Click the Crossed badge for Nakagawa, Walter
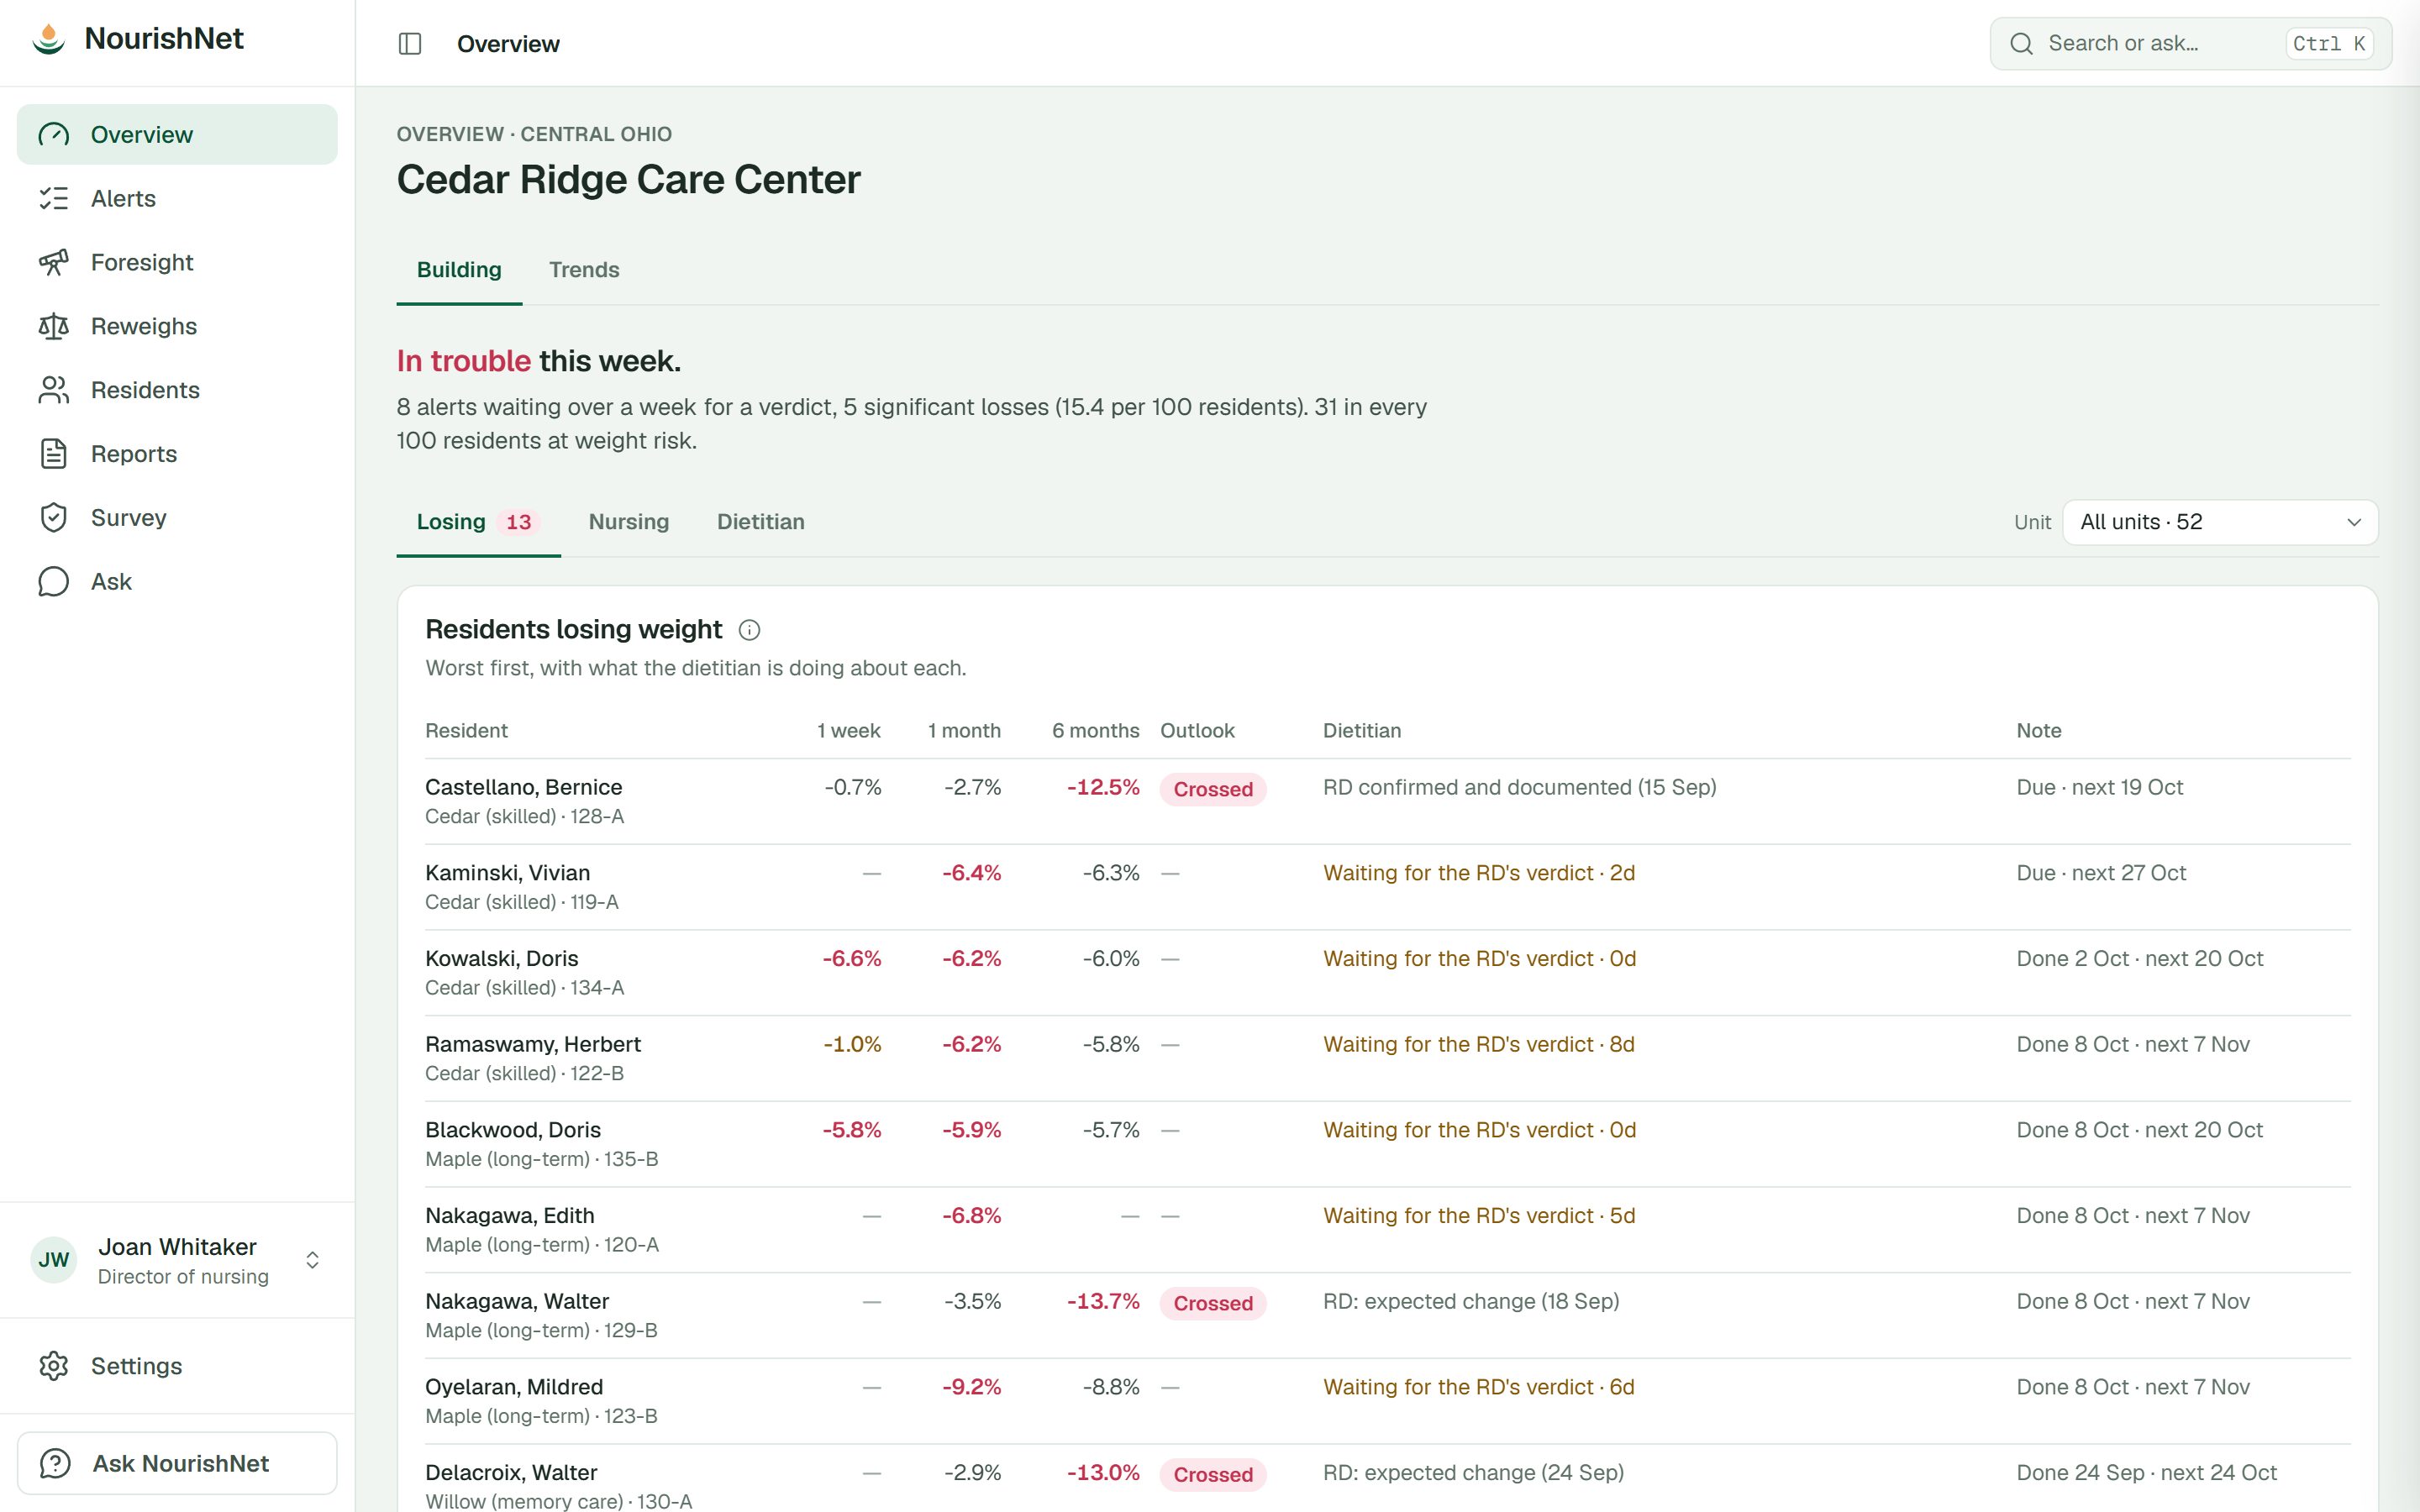 point(1213,1303)
